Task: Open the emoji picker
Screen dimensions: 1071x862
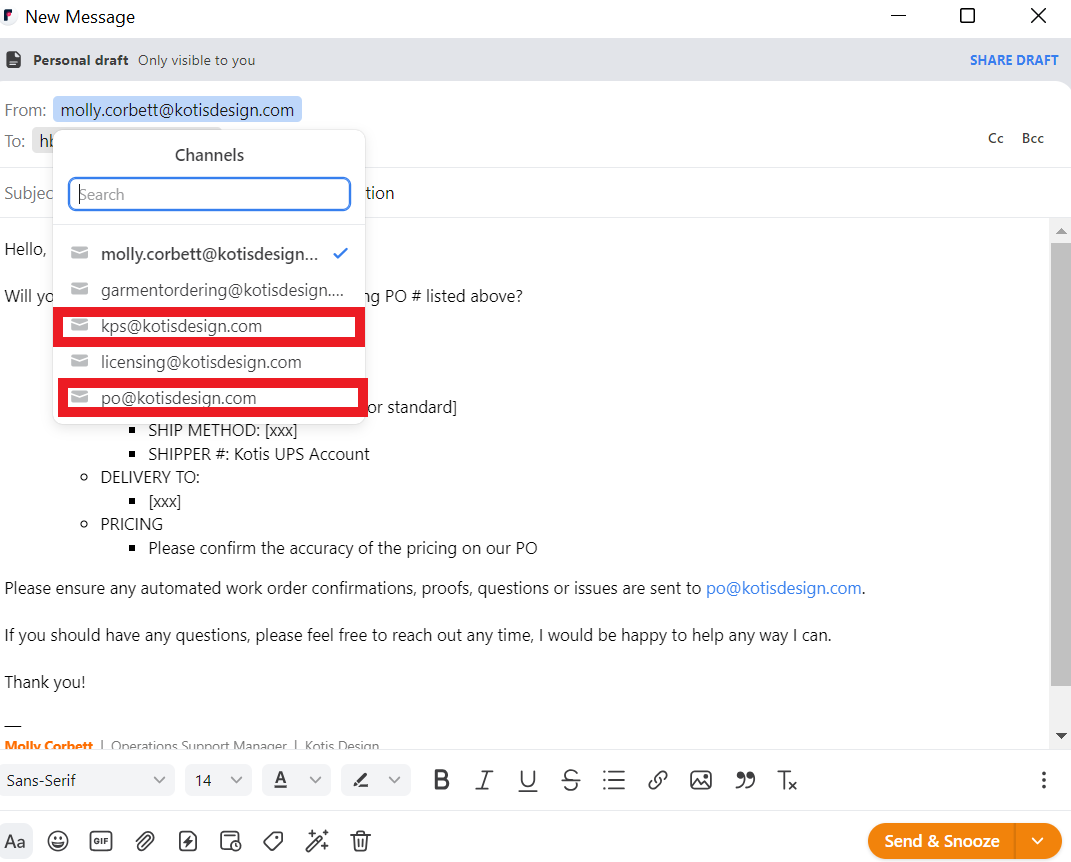Action: [58, 841]
